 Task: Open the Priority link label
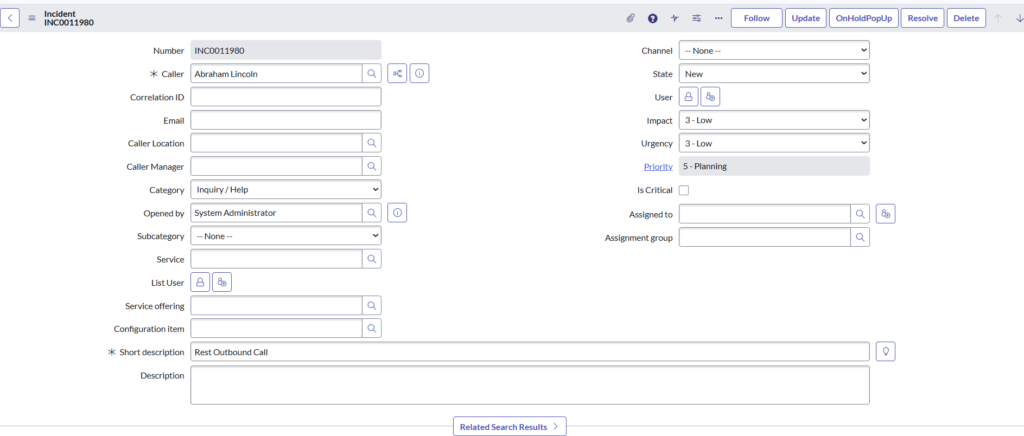(x=657, y=166)
